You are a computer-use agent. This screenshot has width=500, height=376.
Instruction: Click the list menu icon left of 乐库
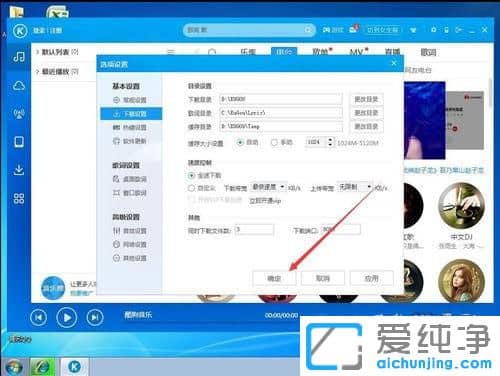171,52
